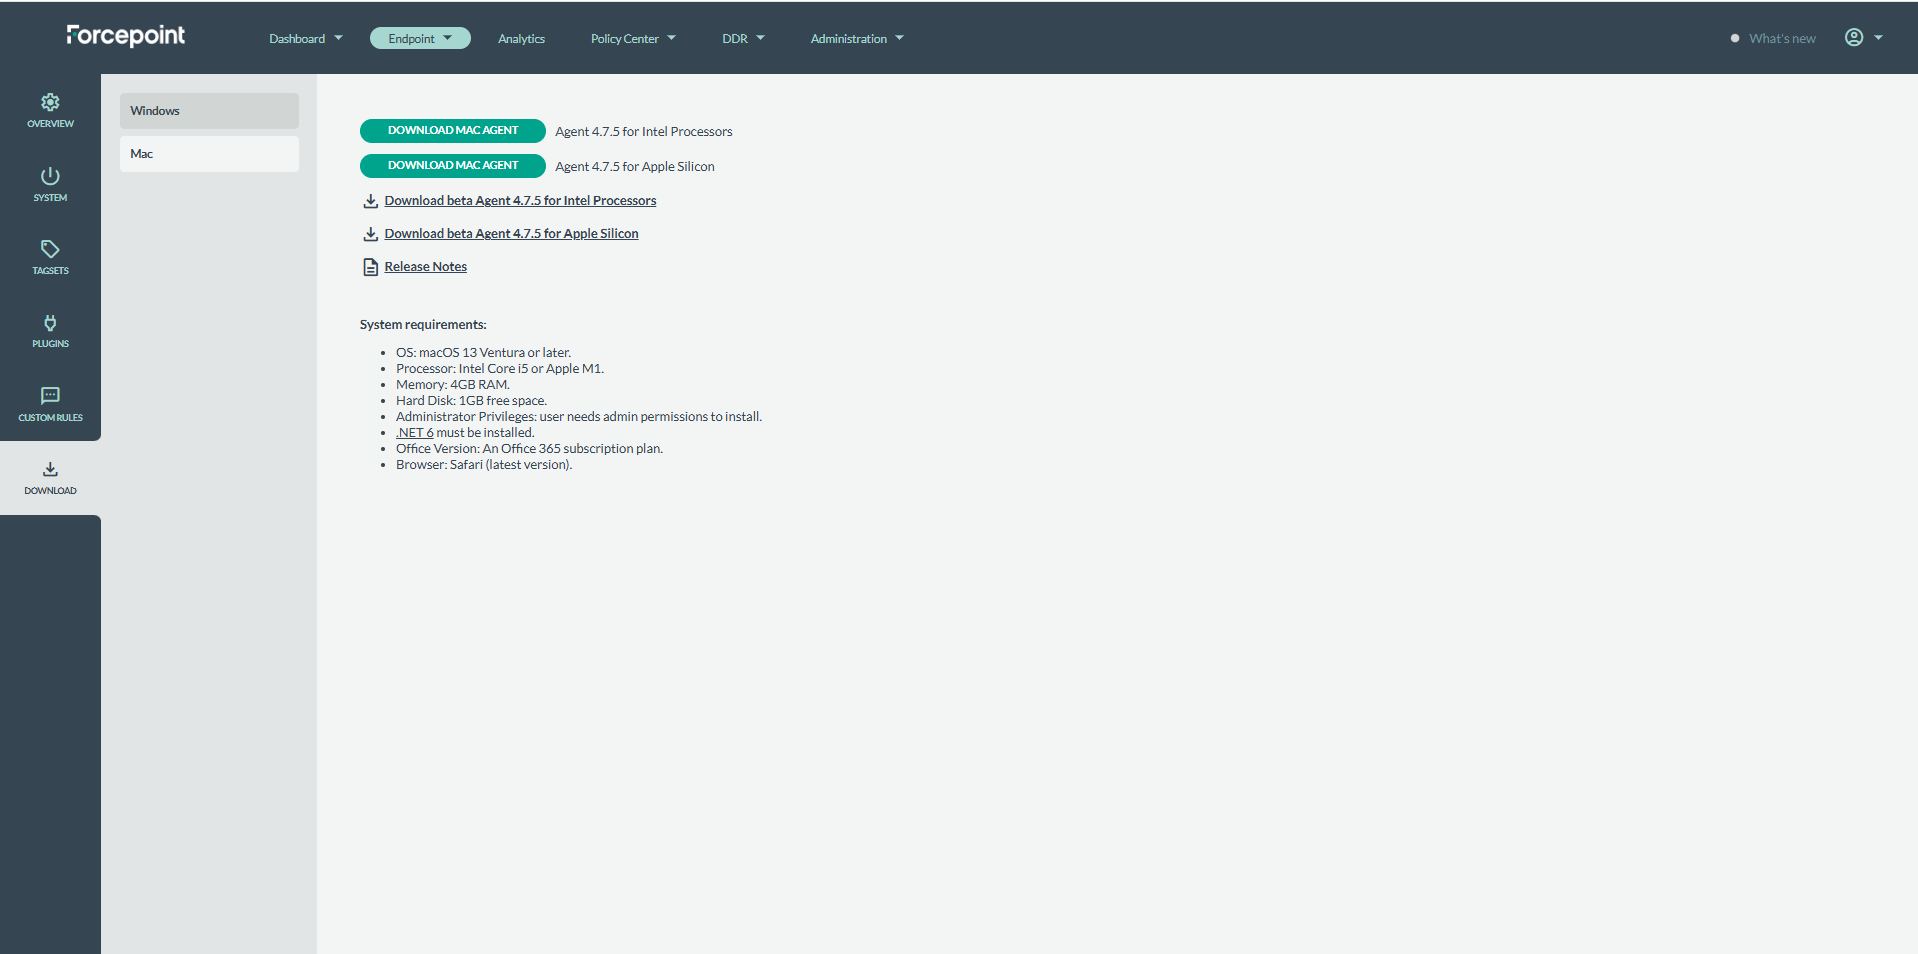1918x954 pixels.
Task: Click the Forcepoint logo
Action: pyautogui.click(x=126, y=36)
